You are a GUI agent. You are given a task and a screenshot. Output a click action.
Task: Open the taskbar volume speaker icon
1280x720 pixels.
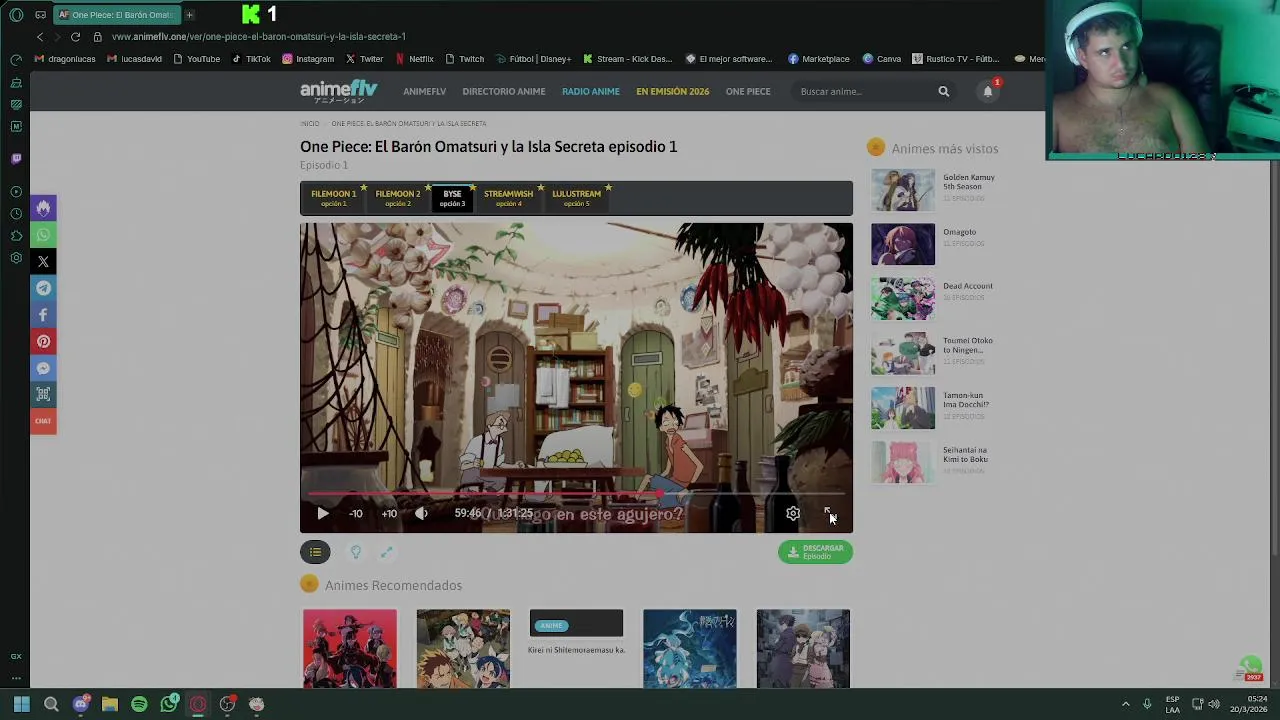[x=1214, y=704]
